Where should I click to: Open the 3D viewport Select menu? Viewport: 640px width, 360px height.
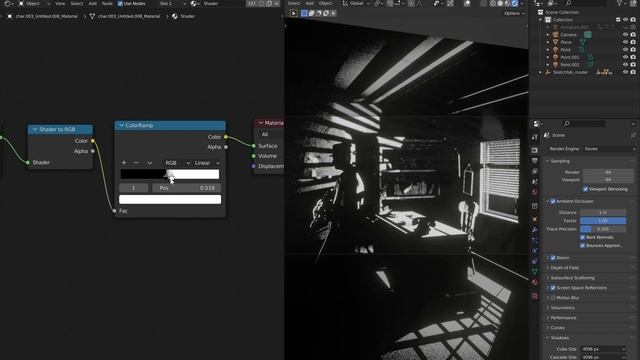[293, 3]
